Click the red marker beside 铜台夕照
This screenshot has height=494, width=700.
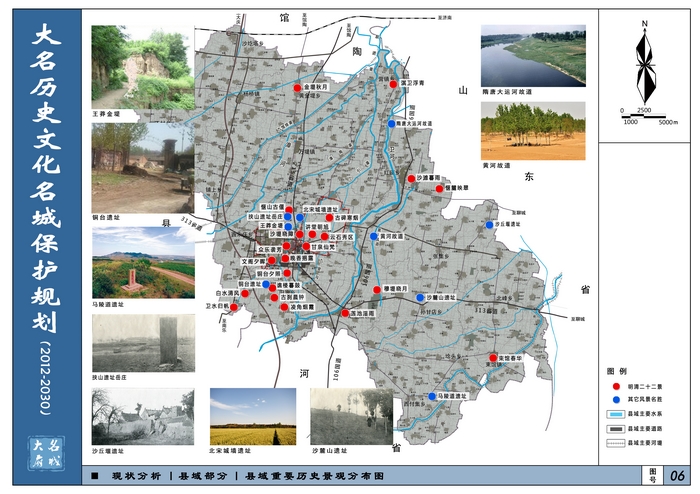[x=287, y=273]
